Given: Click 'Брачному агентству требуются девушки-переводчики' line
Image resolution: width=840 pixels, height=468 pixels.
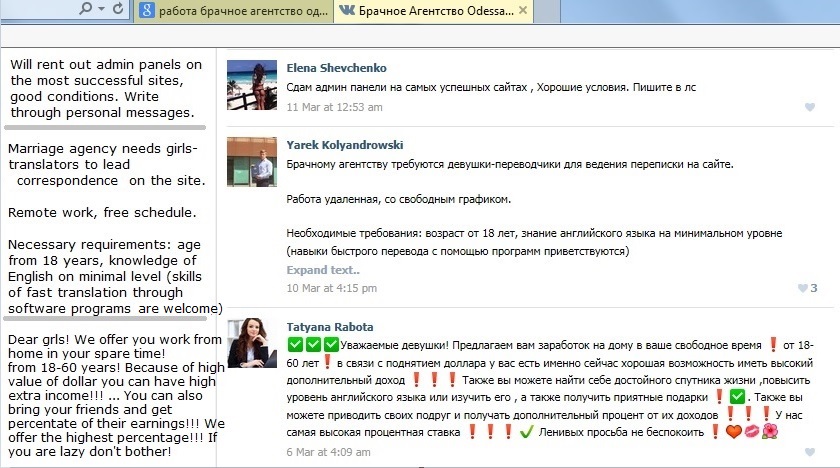Looking at the screenshot, I should tap(509, 164).
